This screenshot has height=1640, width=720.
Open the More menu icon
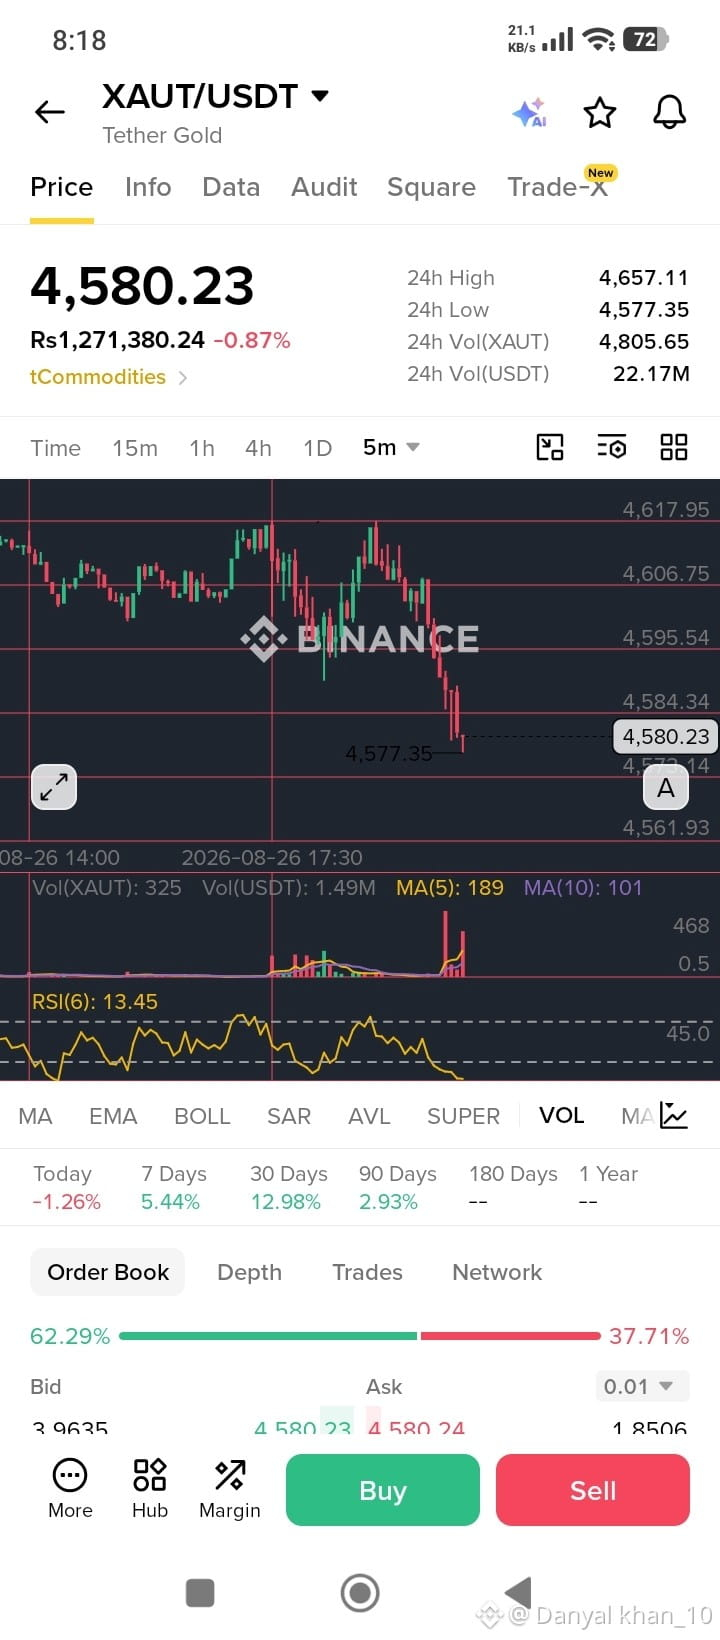pos(70,1489)
